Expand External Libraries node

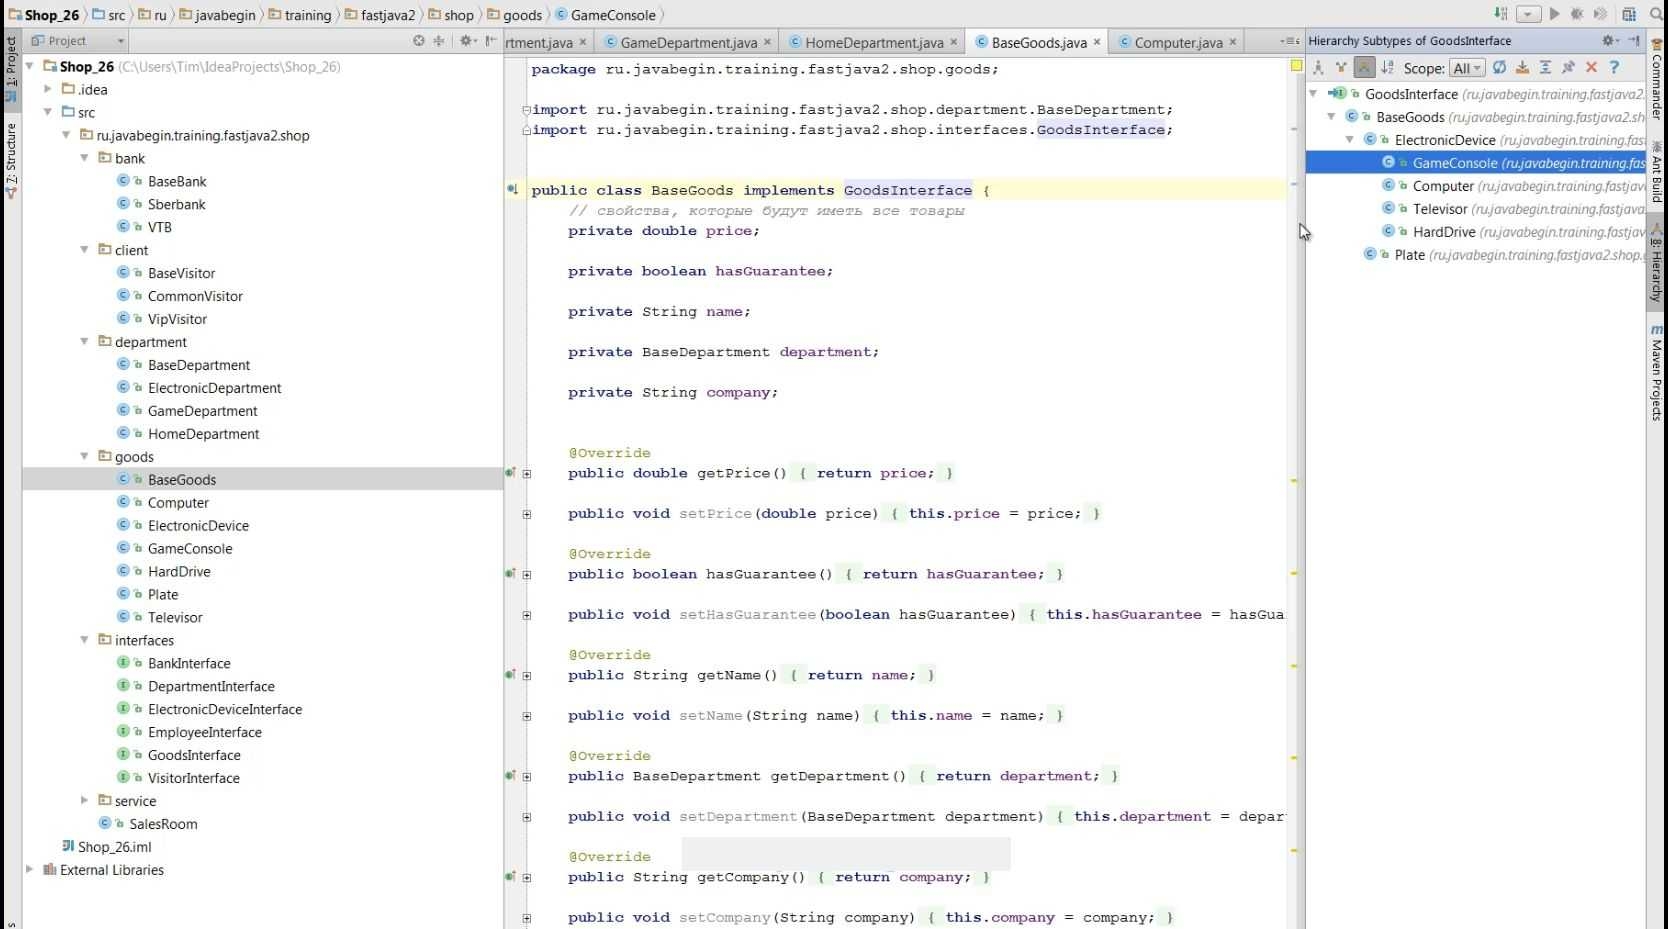tap(30, 869)
